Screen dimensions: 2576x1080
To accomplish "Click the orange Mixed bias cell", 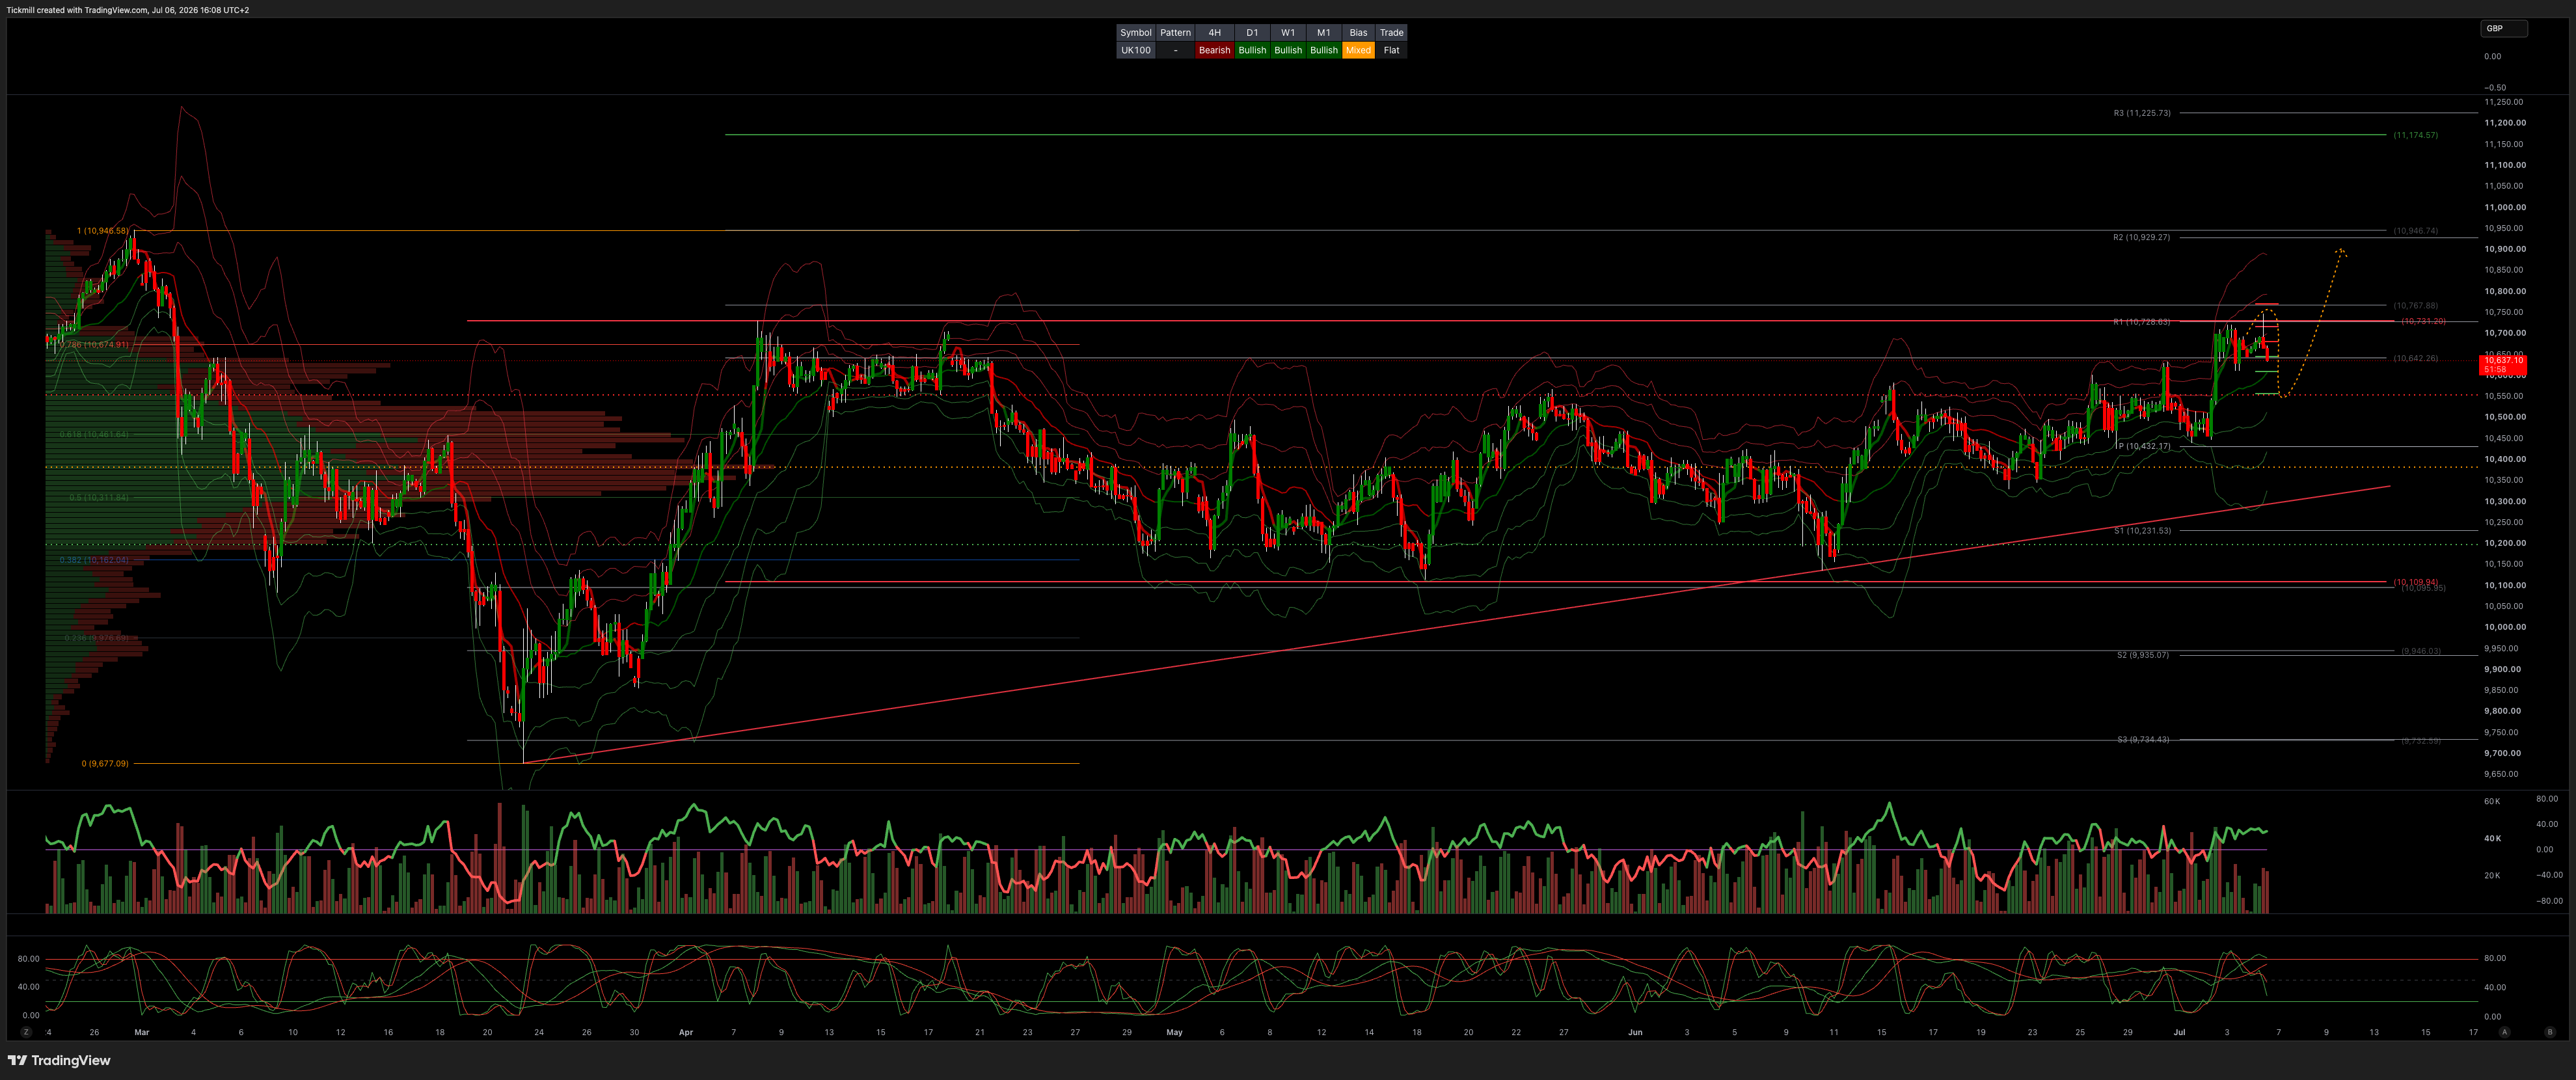I will [x=1358, y=50].
